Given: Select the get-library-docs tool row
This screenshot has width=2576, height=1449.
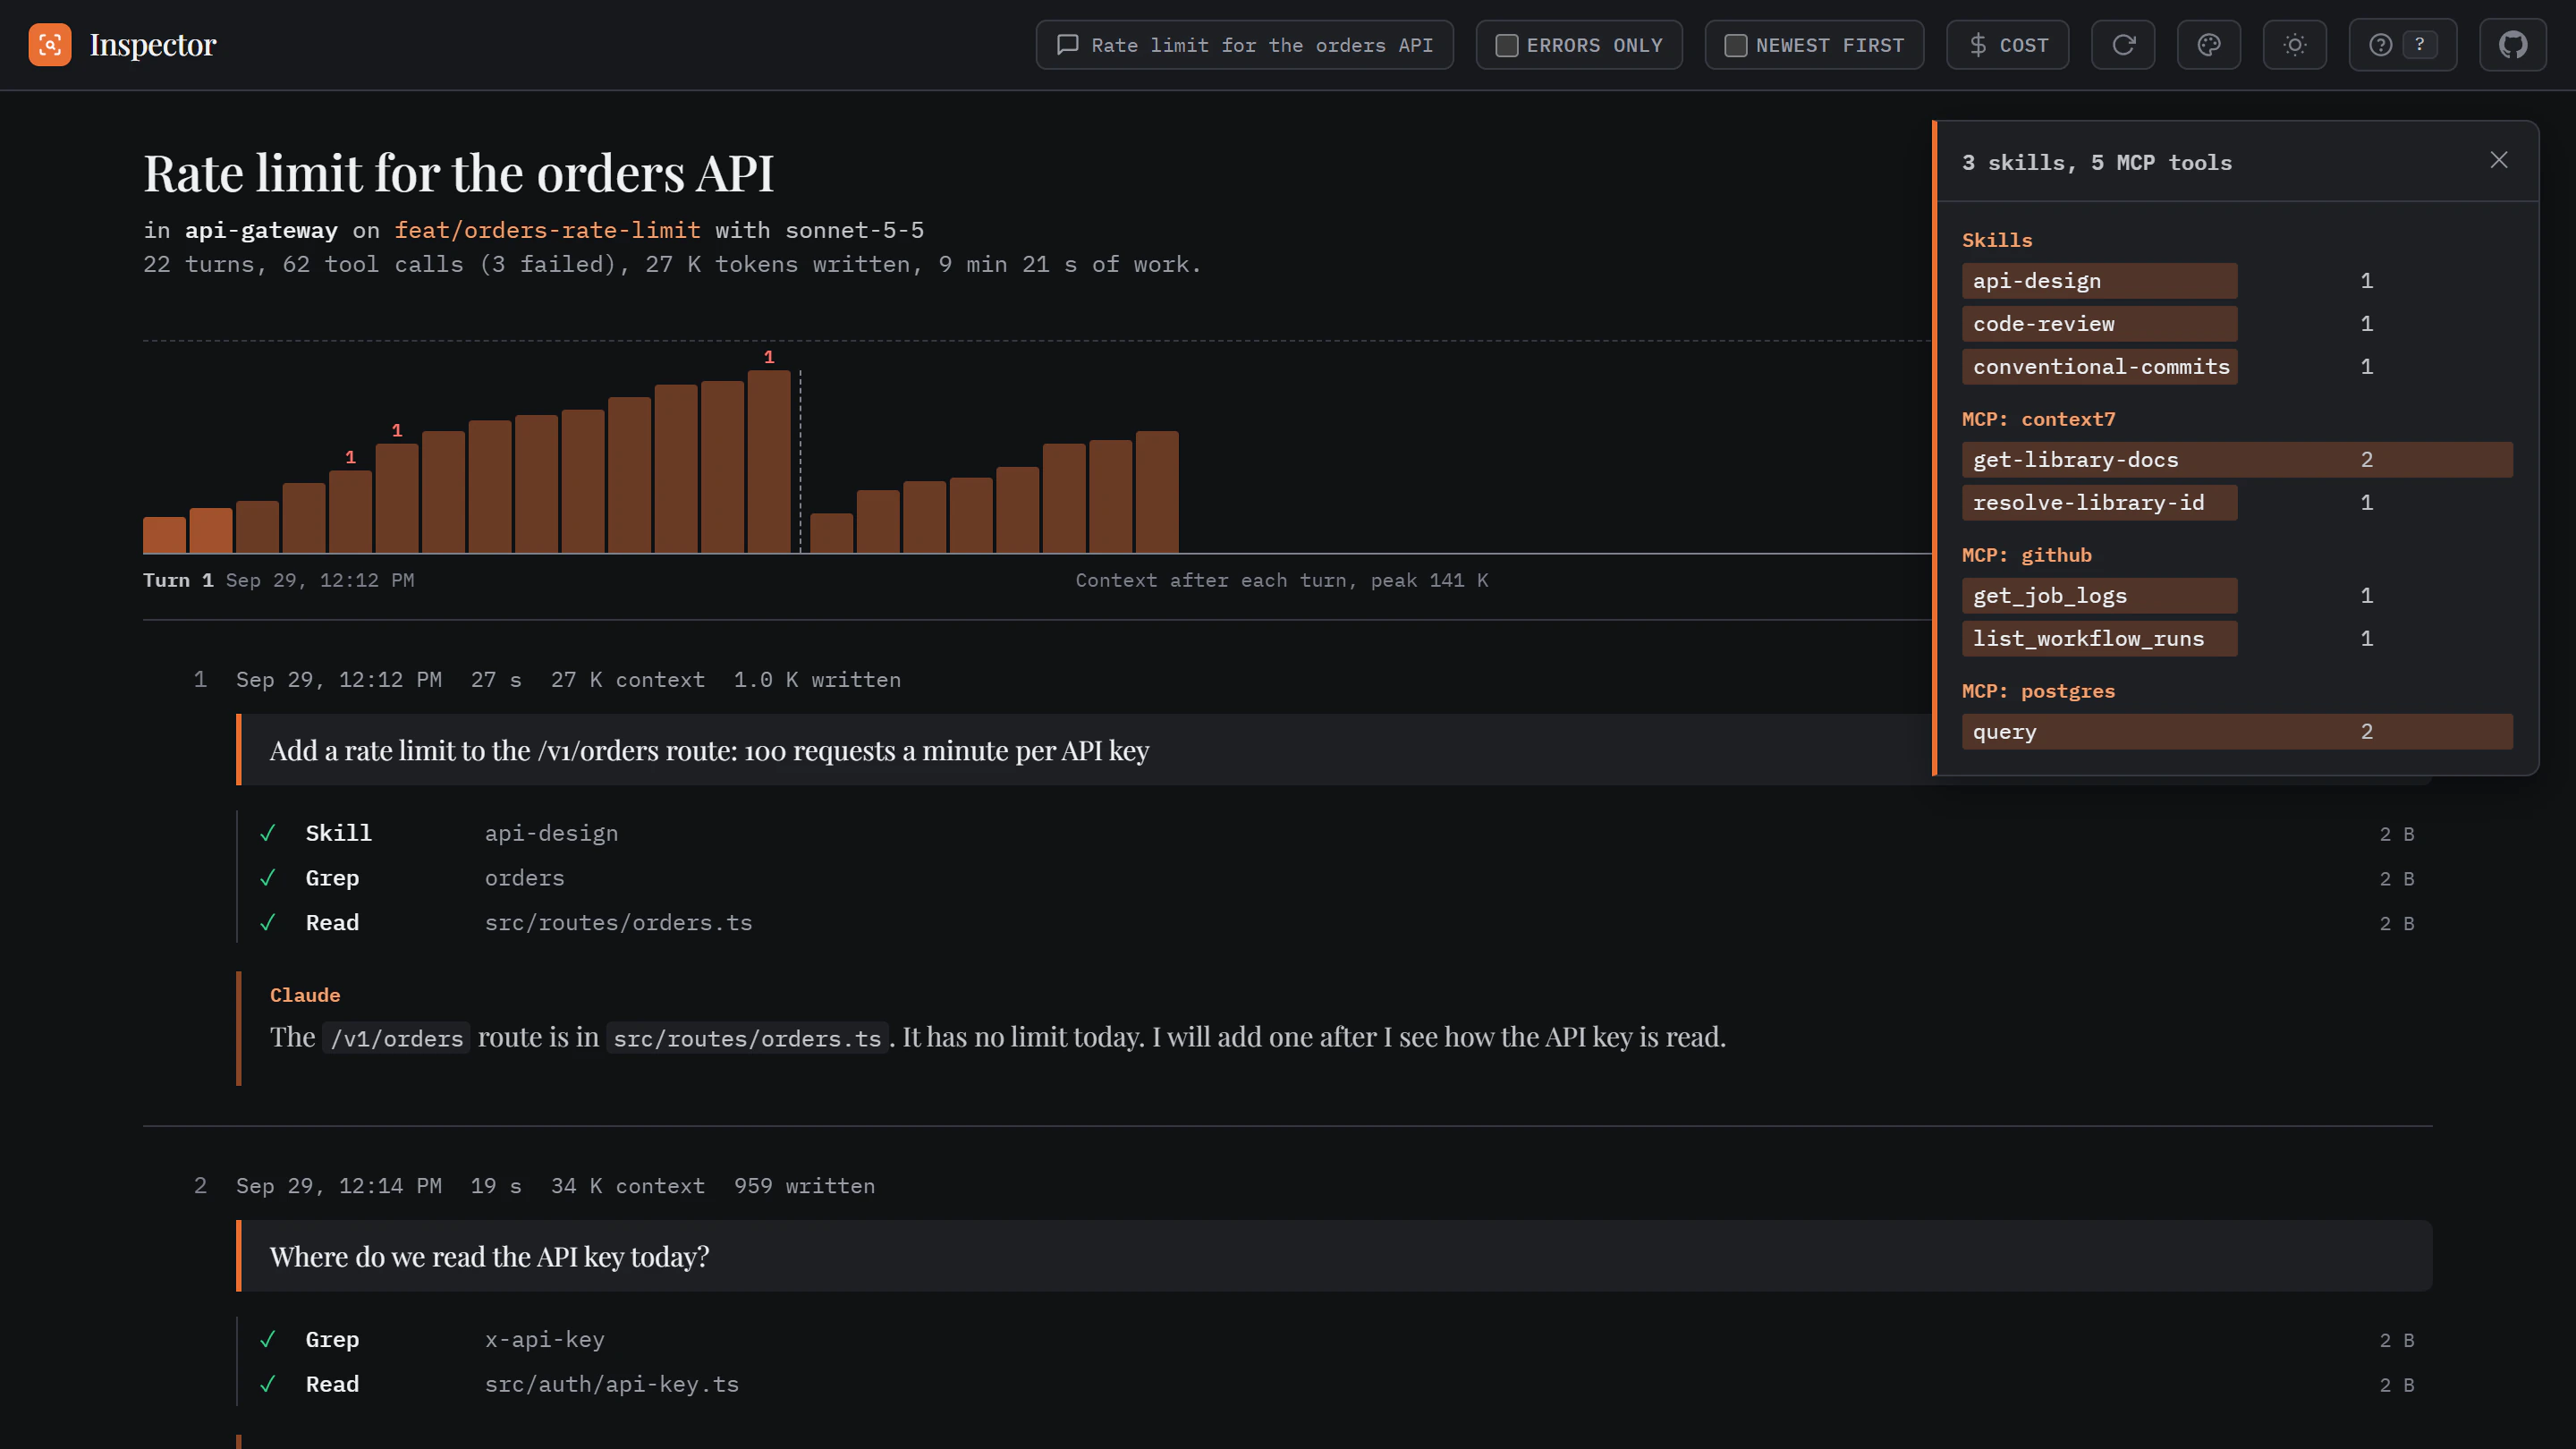Looking at the screenshot, I should [x=2237, y=460].
